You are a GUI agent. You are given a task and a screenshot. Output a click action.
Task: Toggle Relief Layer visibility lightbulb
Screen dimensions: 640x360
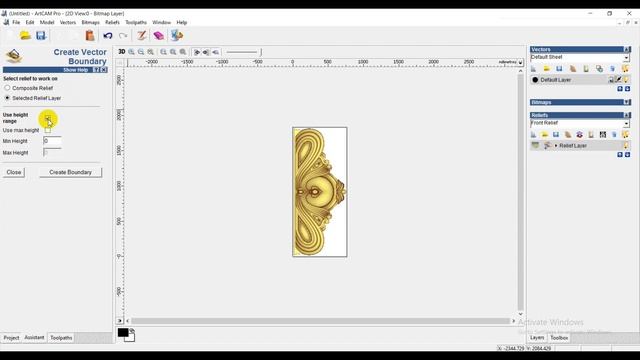point(627,146)
